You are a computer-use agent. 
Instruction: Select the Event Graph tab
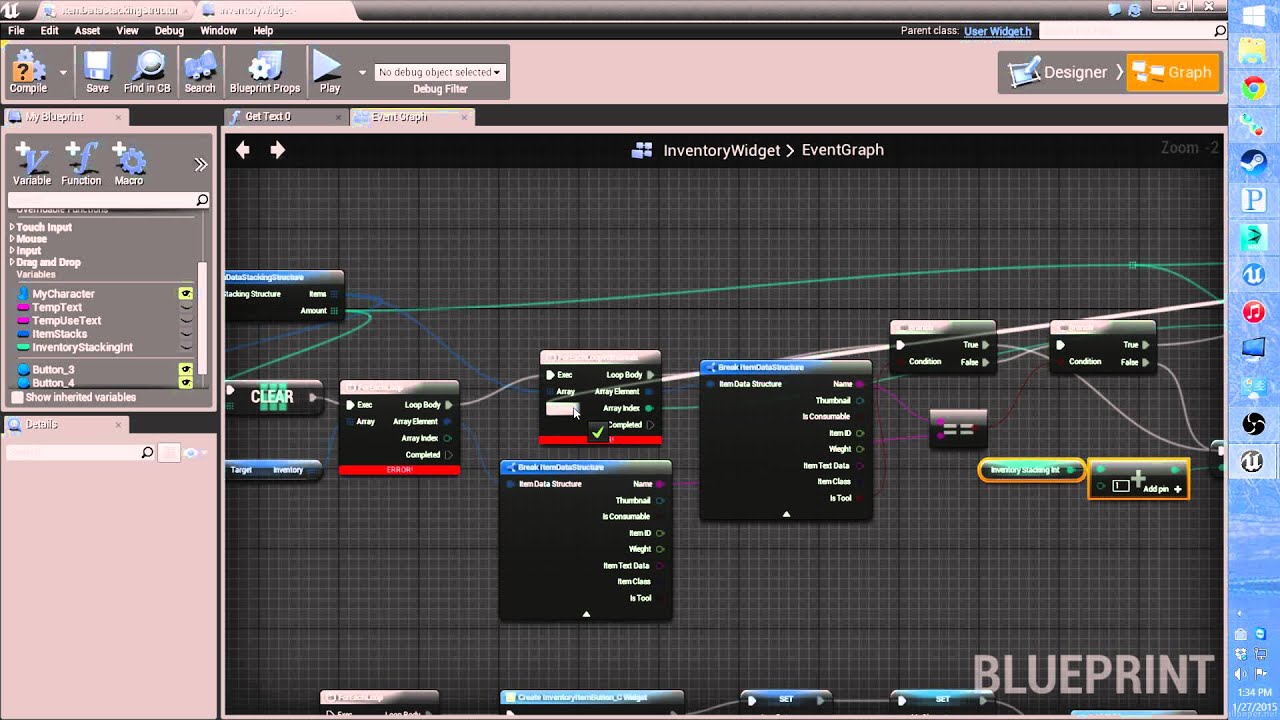pos(400,117)
